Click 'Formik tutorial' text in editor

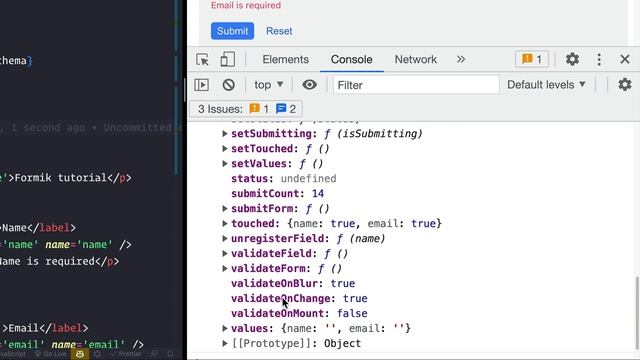click(61, 178)
